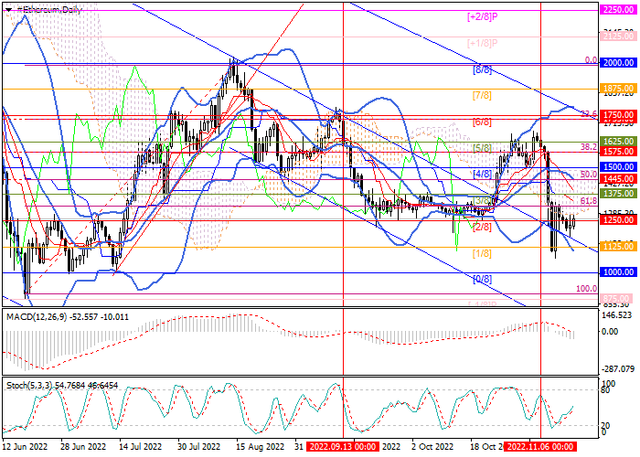Click the [7/8] Murrey level label

pyautogui.click(x=481, y=96)
